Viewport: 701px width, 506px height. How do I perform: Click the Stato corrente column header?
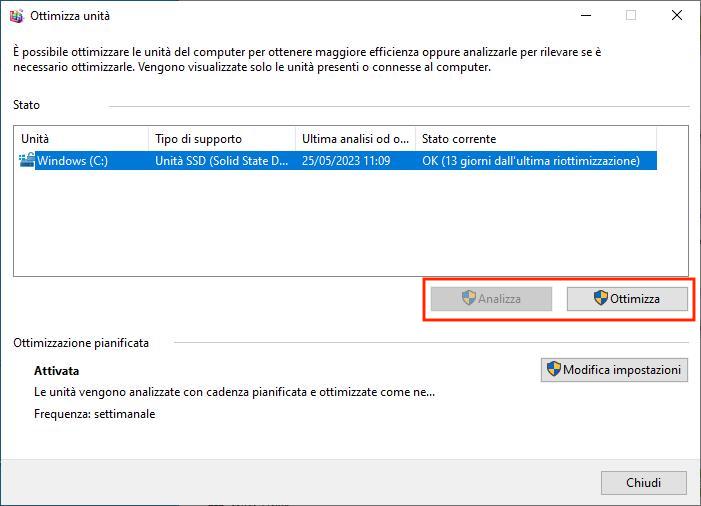[x=535, y=138]
